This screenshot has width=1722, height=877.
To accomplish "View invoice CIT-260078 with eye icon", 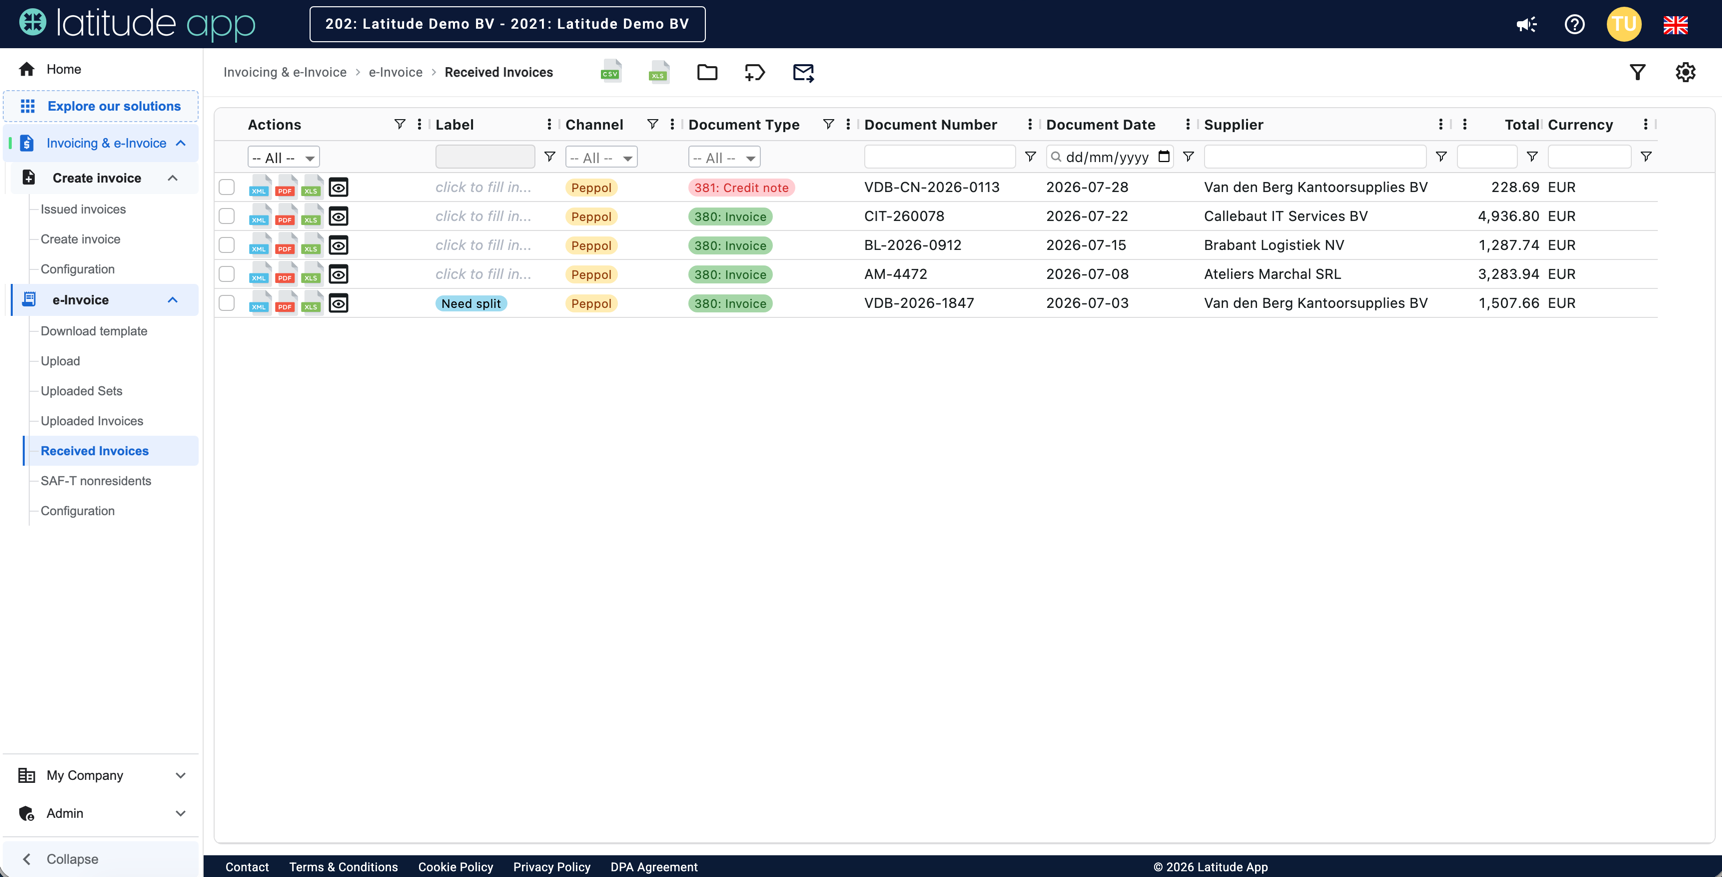I will 339,216.
